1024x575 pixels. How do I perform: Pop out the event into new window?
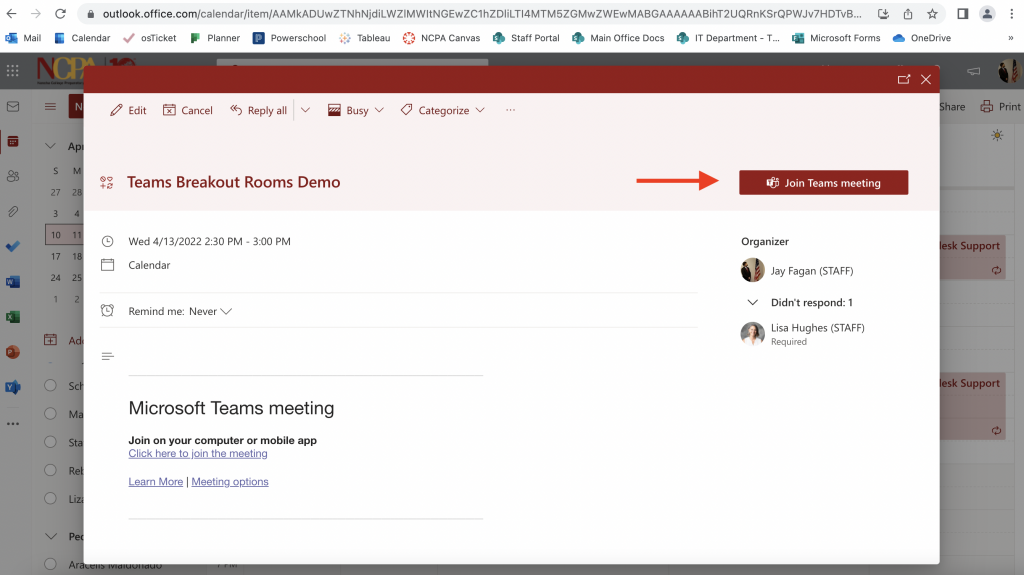[x=904, y=79]
